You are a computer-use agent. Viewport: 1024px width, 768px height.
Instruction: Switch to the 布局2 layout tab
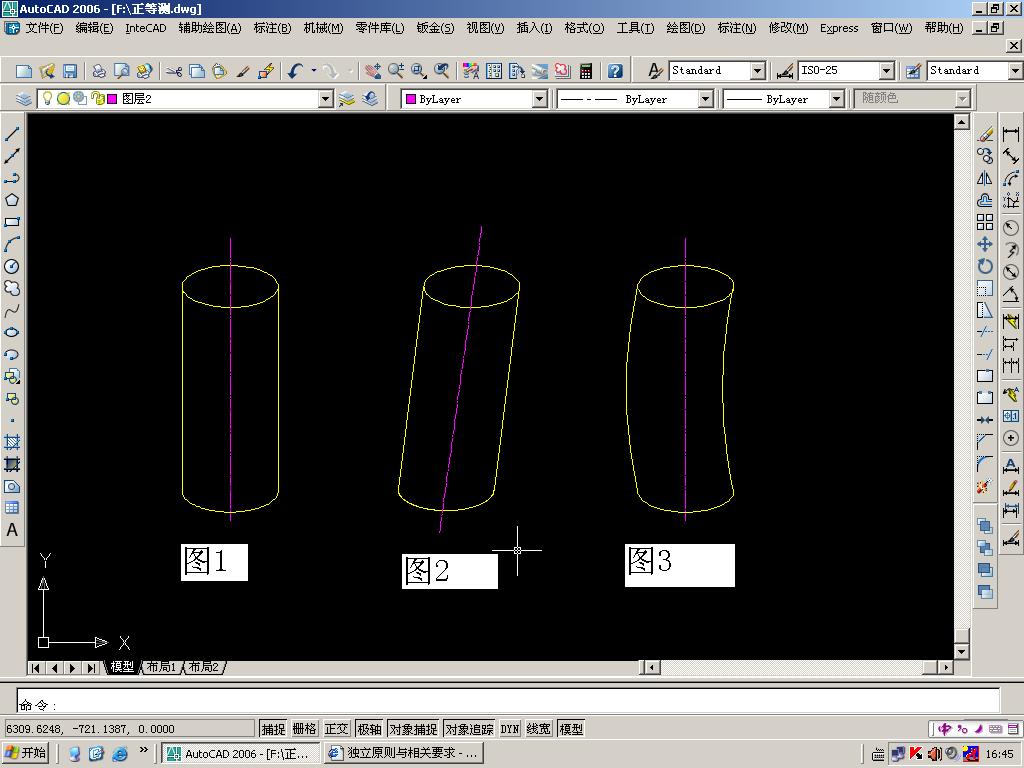(x=204, y=667)
